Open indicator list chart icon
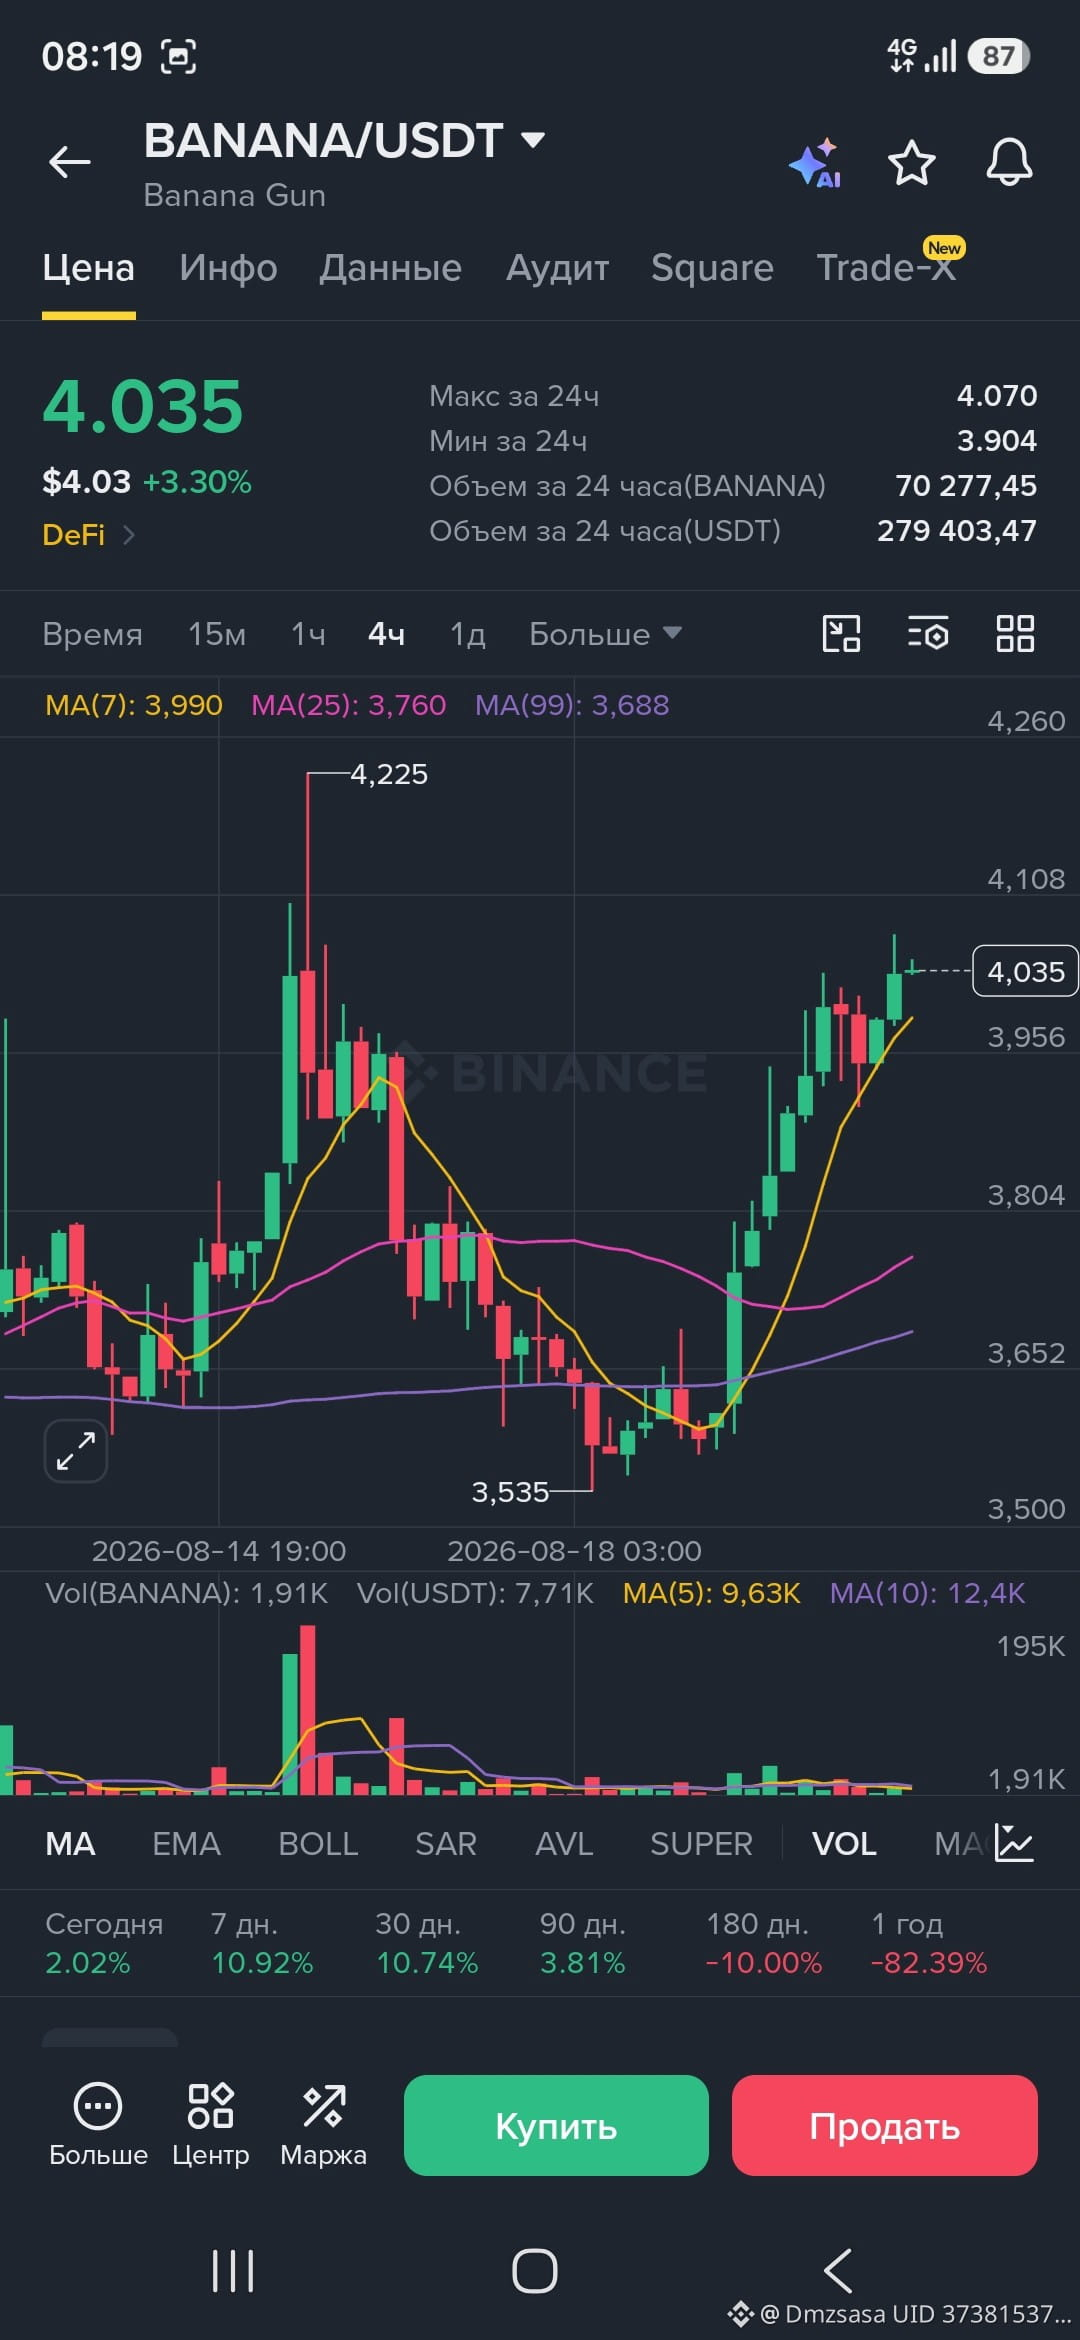This screenshot has height=2340, width=1080. (1014, 1843)
